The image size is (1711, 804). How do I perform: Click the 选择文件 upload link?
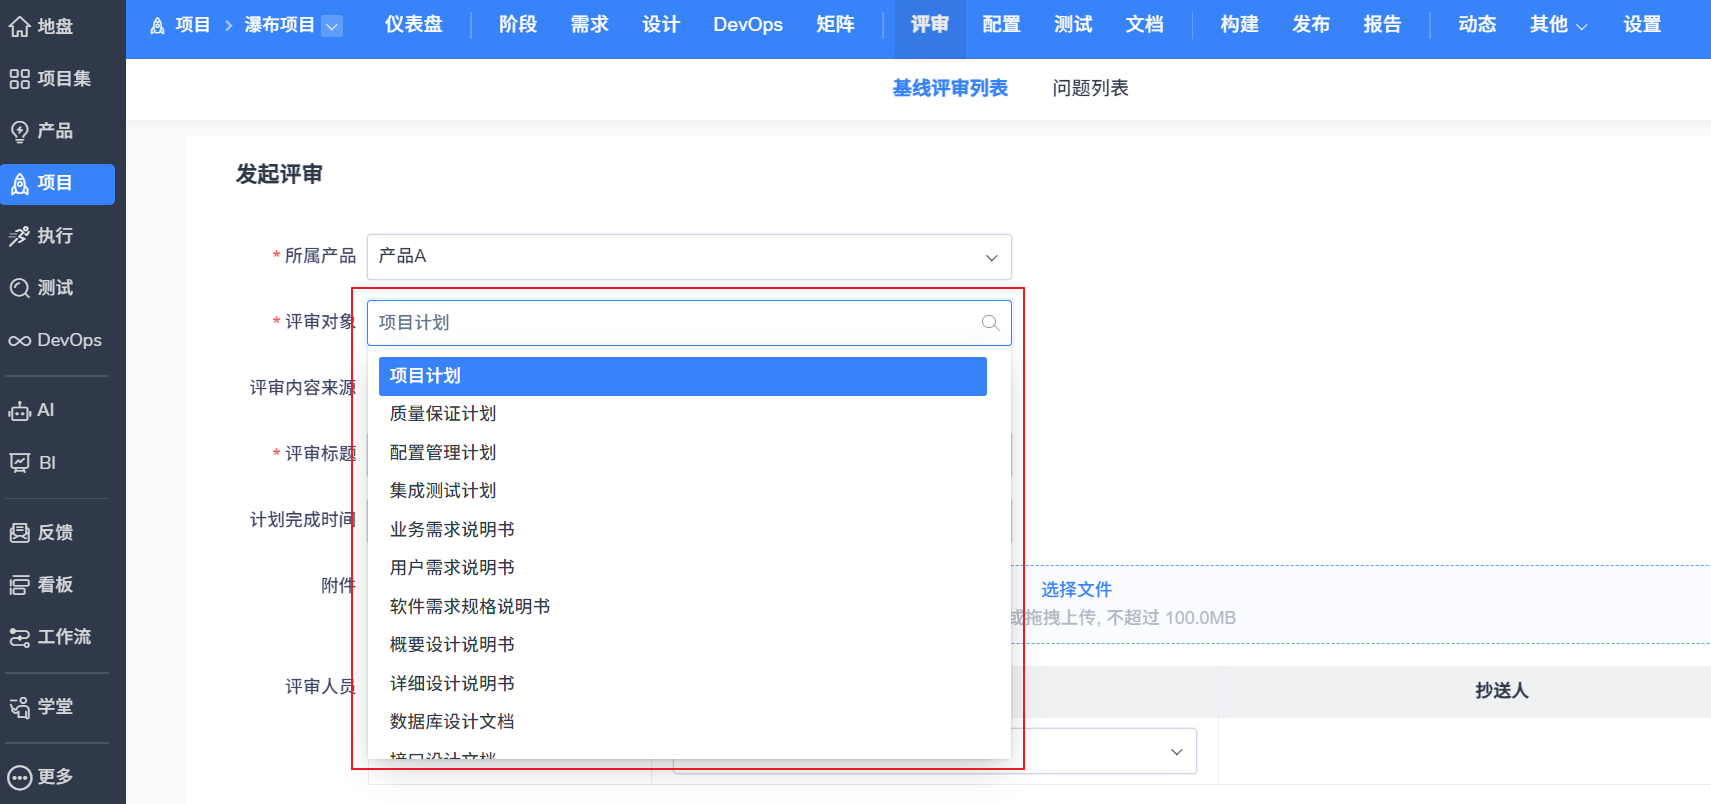point(1076,590)
